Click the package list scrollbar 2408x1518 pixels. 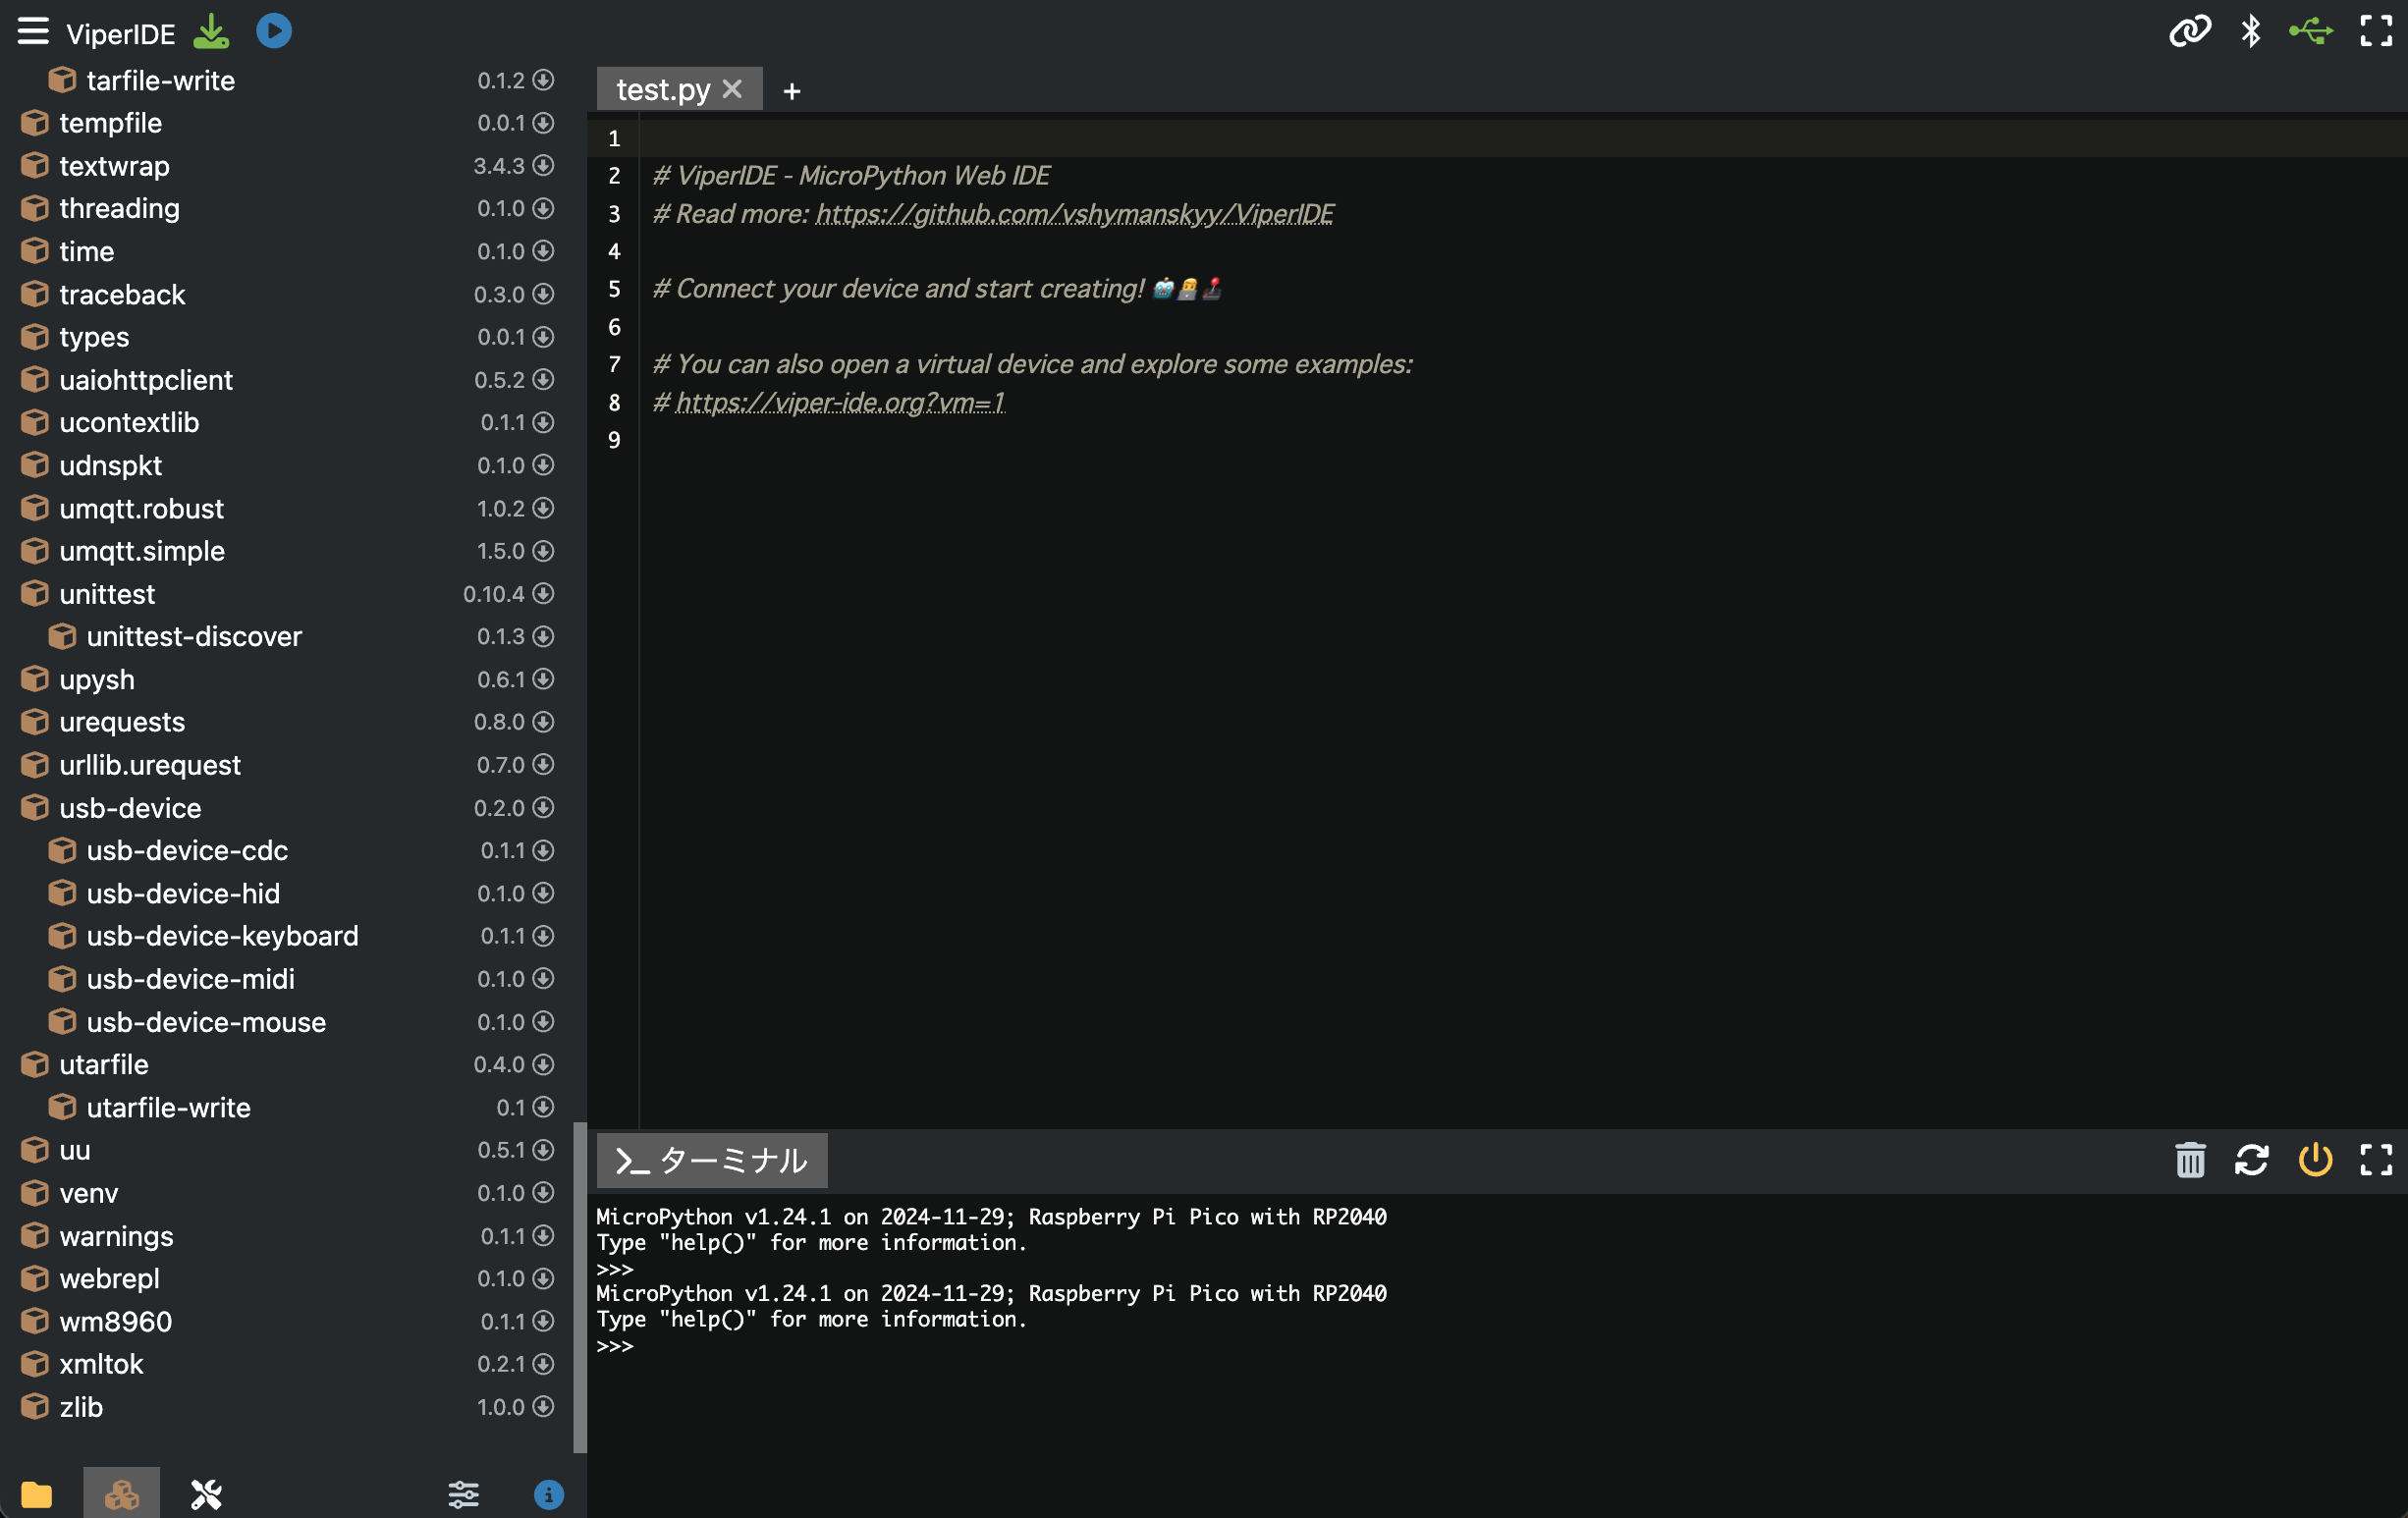point(579,1286)
